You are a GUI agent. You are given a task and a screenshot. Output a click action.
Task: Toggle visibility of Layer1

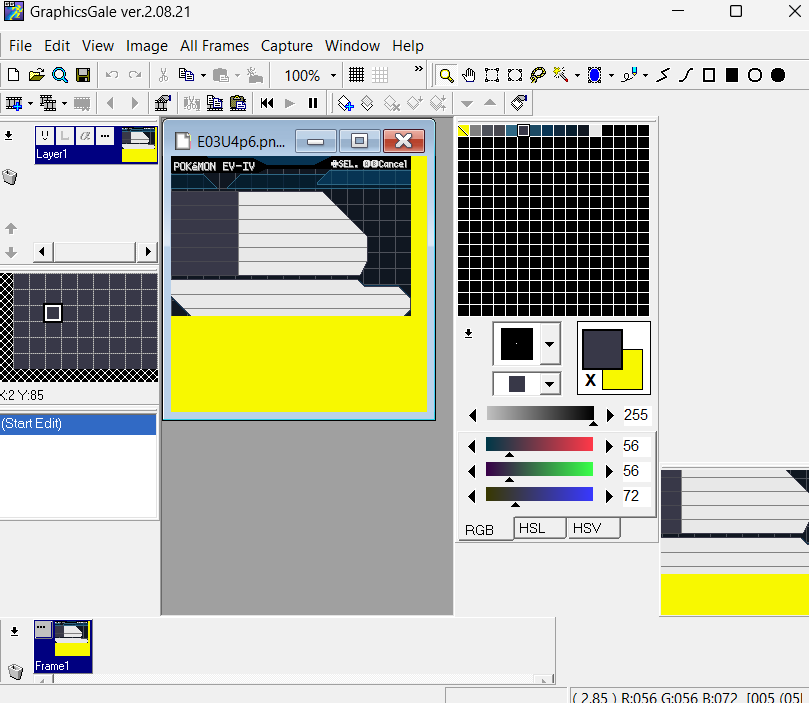tap(46, 136)
